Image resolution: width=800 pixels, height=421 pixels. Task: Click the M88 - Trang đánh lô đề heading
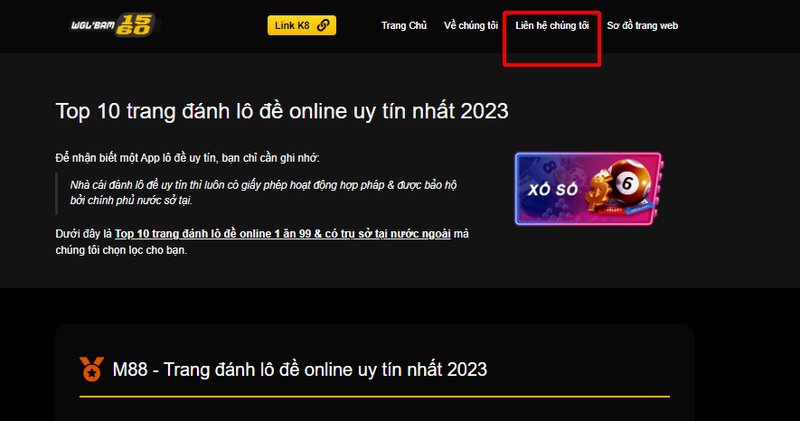click(x=299, y=369)
